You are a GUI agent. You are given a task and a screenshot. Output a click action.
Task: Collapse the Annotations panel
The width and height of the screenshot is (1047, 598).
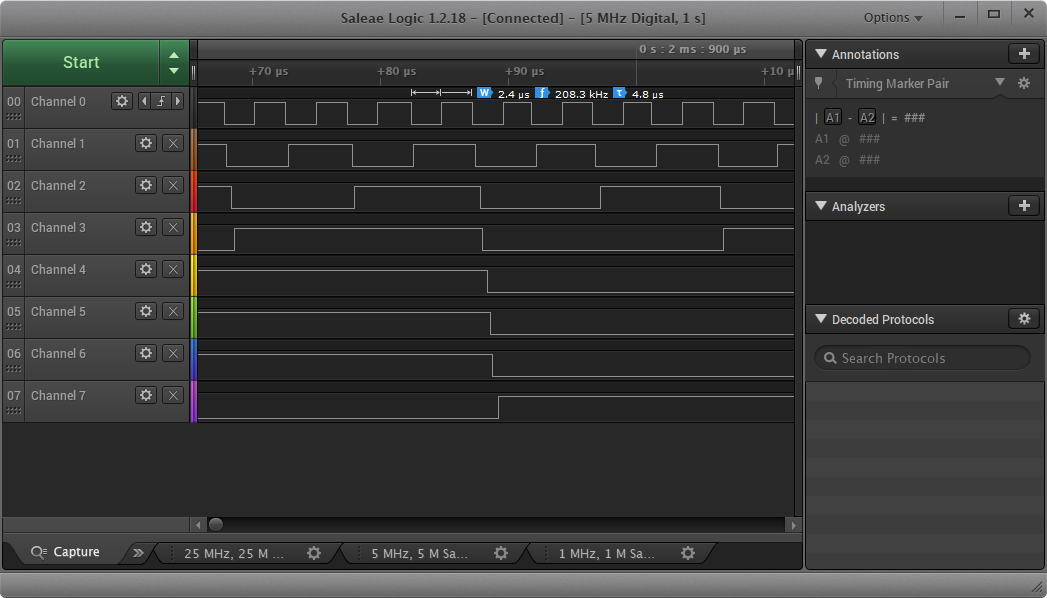pos(820,55)
